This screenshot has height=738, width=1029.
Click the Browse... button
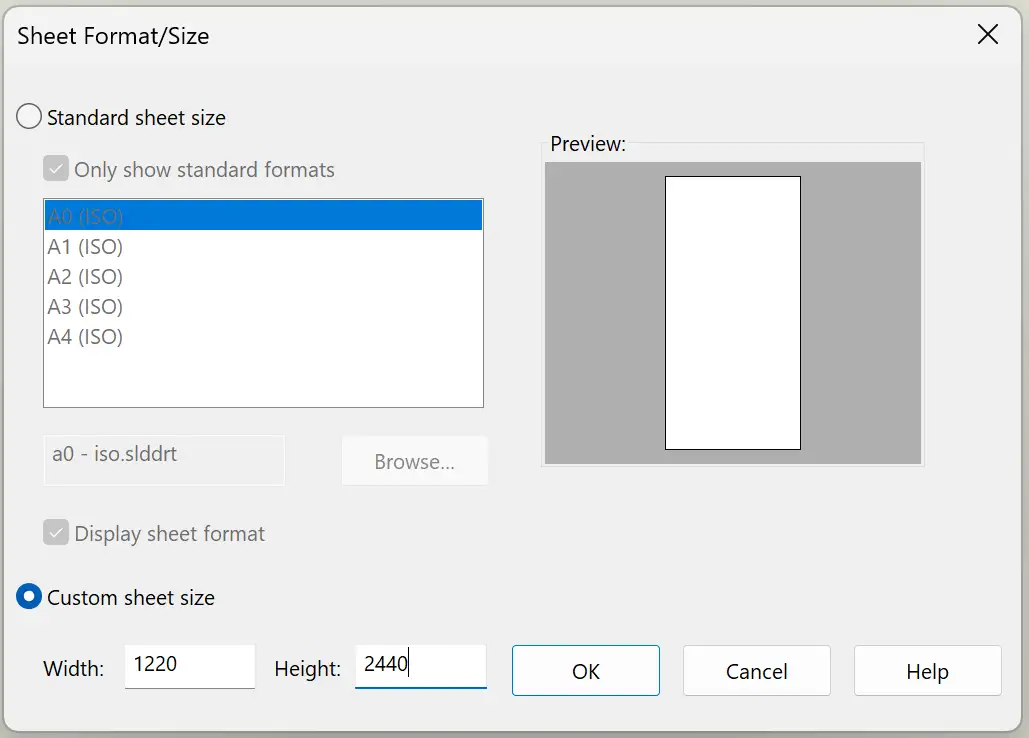(414, 461)
